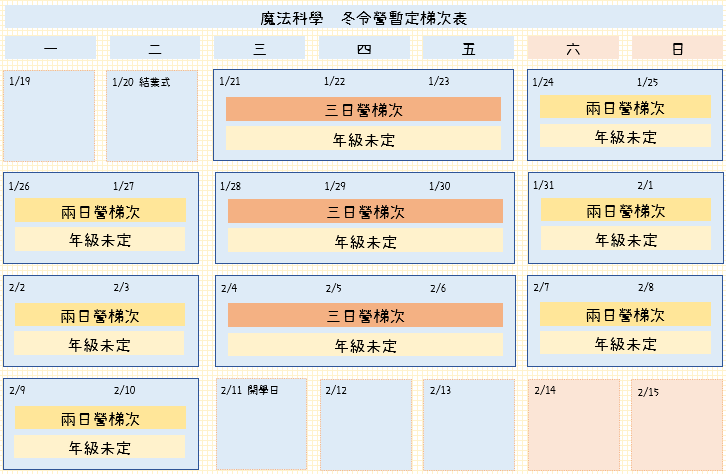Select 年級未定 bar under 2/9–2/10
Image resolution: width=726 pixels, height=474 pixels.
[x=100, y=446]
